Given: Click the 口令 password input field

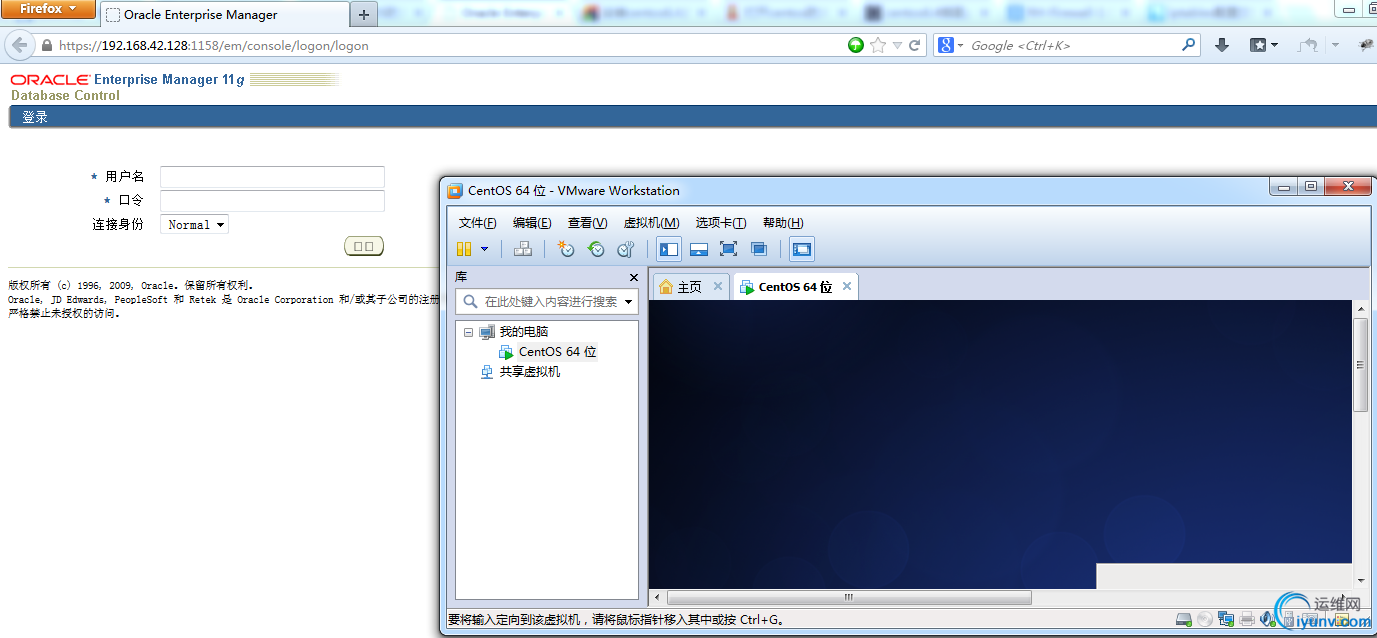Looking at the screenshot, I should click(x=272, y=201).
